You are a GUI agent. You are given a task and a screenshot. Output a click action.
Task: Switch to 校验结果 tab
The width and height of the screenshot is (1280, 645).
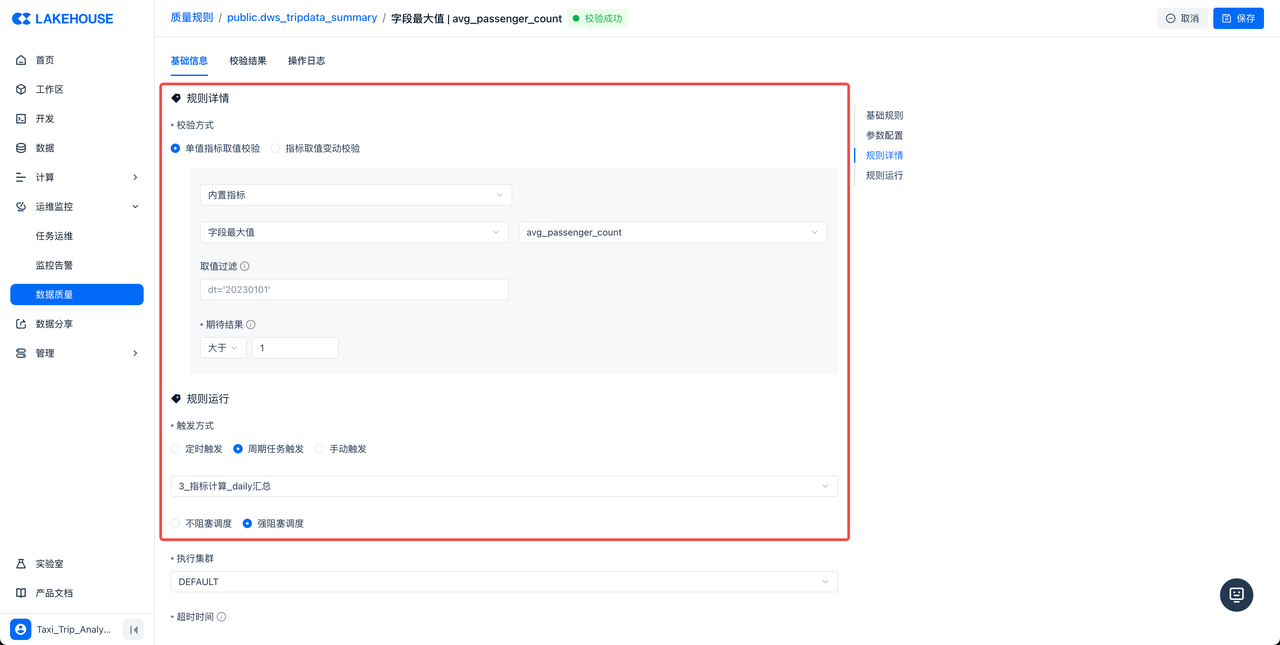coord(248,61)
